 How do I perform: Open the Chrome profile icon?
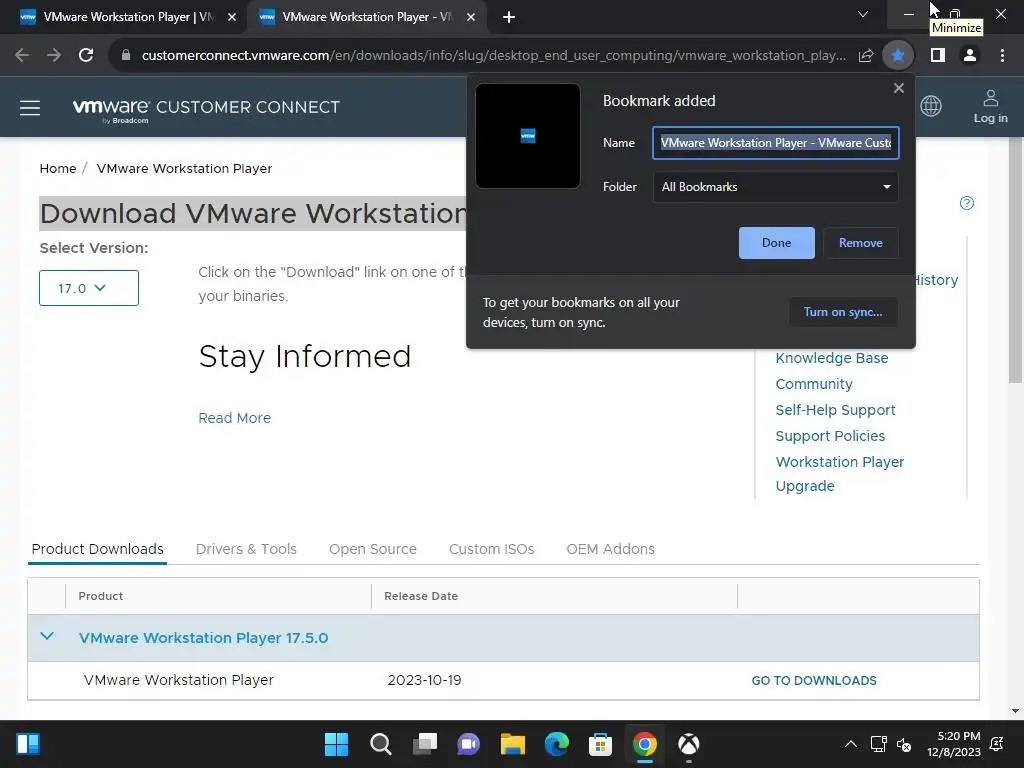pos(970,56)
